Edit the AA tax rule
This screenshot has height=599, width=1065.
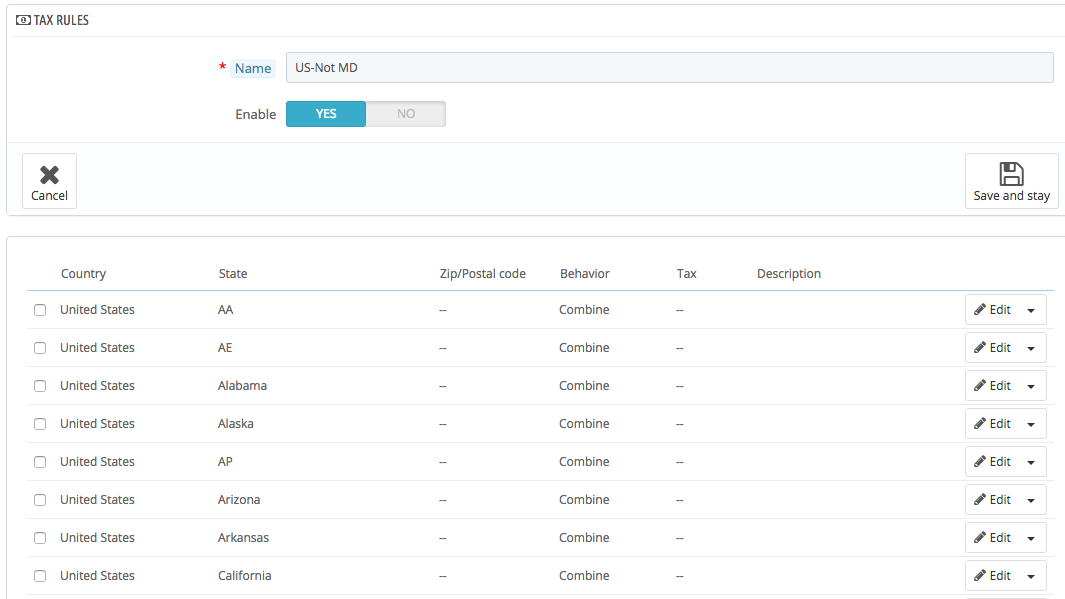coord(992,310)
